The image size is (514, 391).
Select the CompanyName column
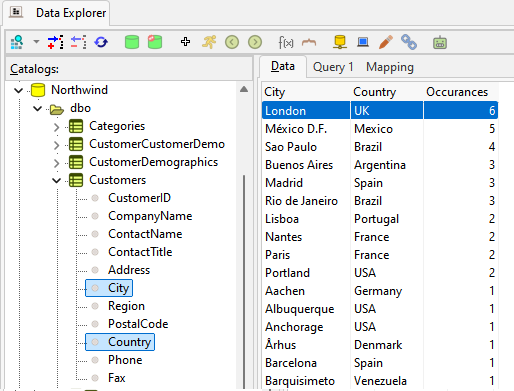click(x=150, y=216)
